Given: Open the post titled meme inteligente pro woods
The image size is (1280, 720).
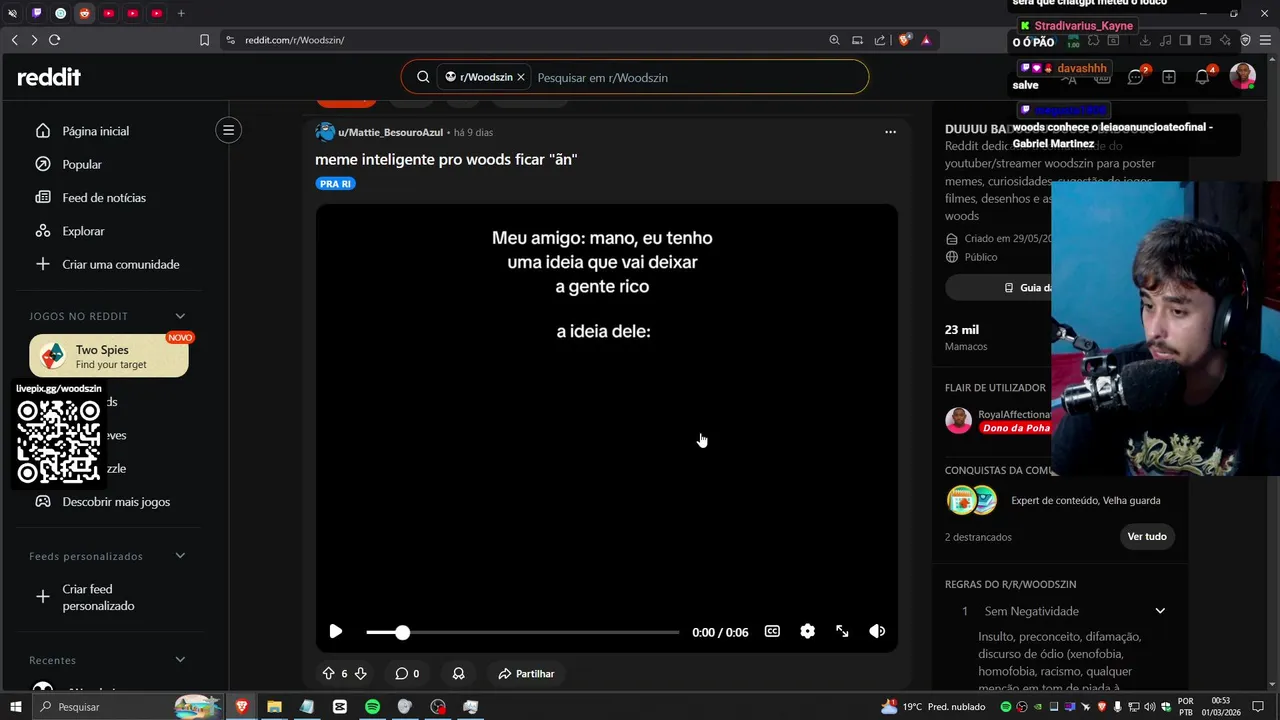Looking at the screenshot, I should [x=446, y=159].
